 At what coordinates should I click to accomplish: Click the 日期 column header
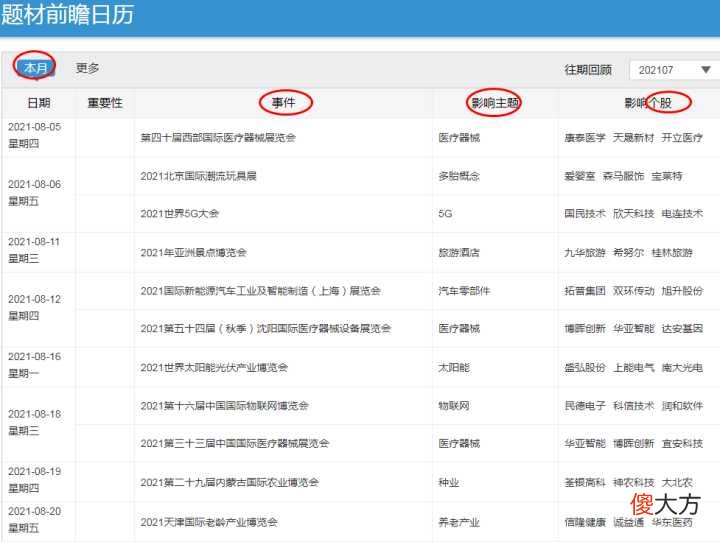pos(39,103)
